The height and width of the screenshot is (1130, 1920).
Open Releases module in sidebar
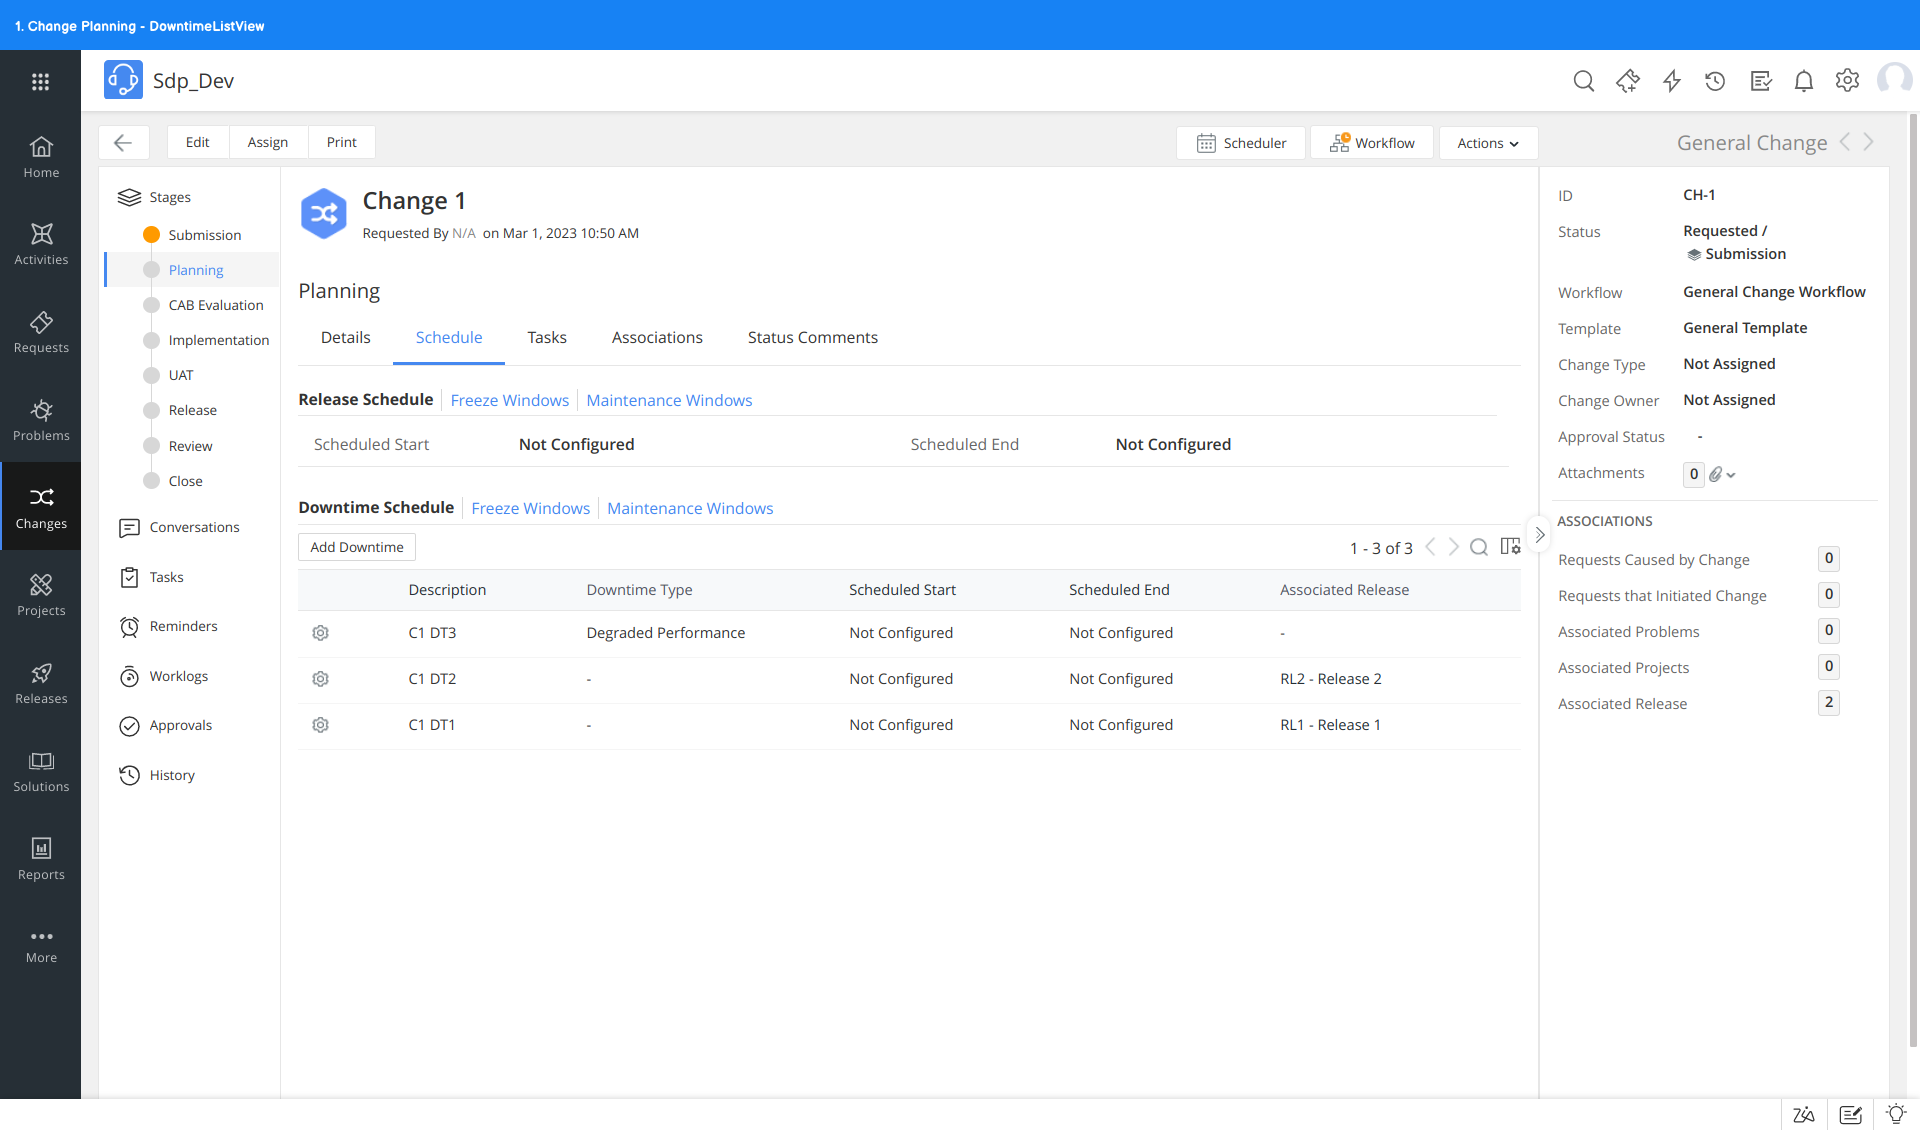click(41, 684)
